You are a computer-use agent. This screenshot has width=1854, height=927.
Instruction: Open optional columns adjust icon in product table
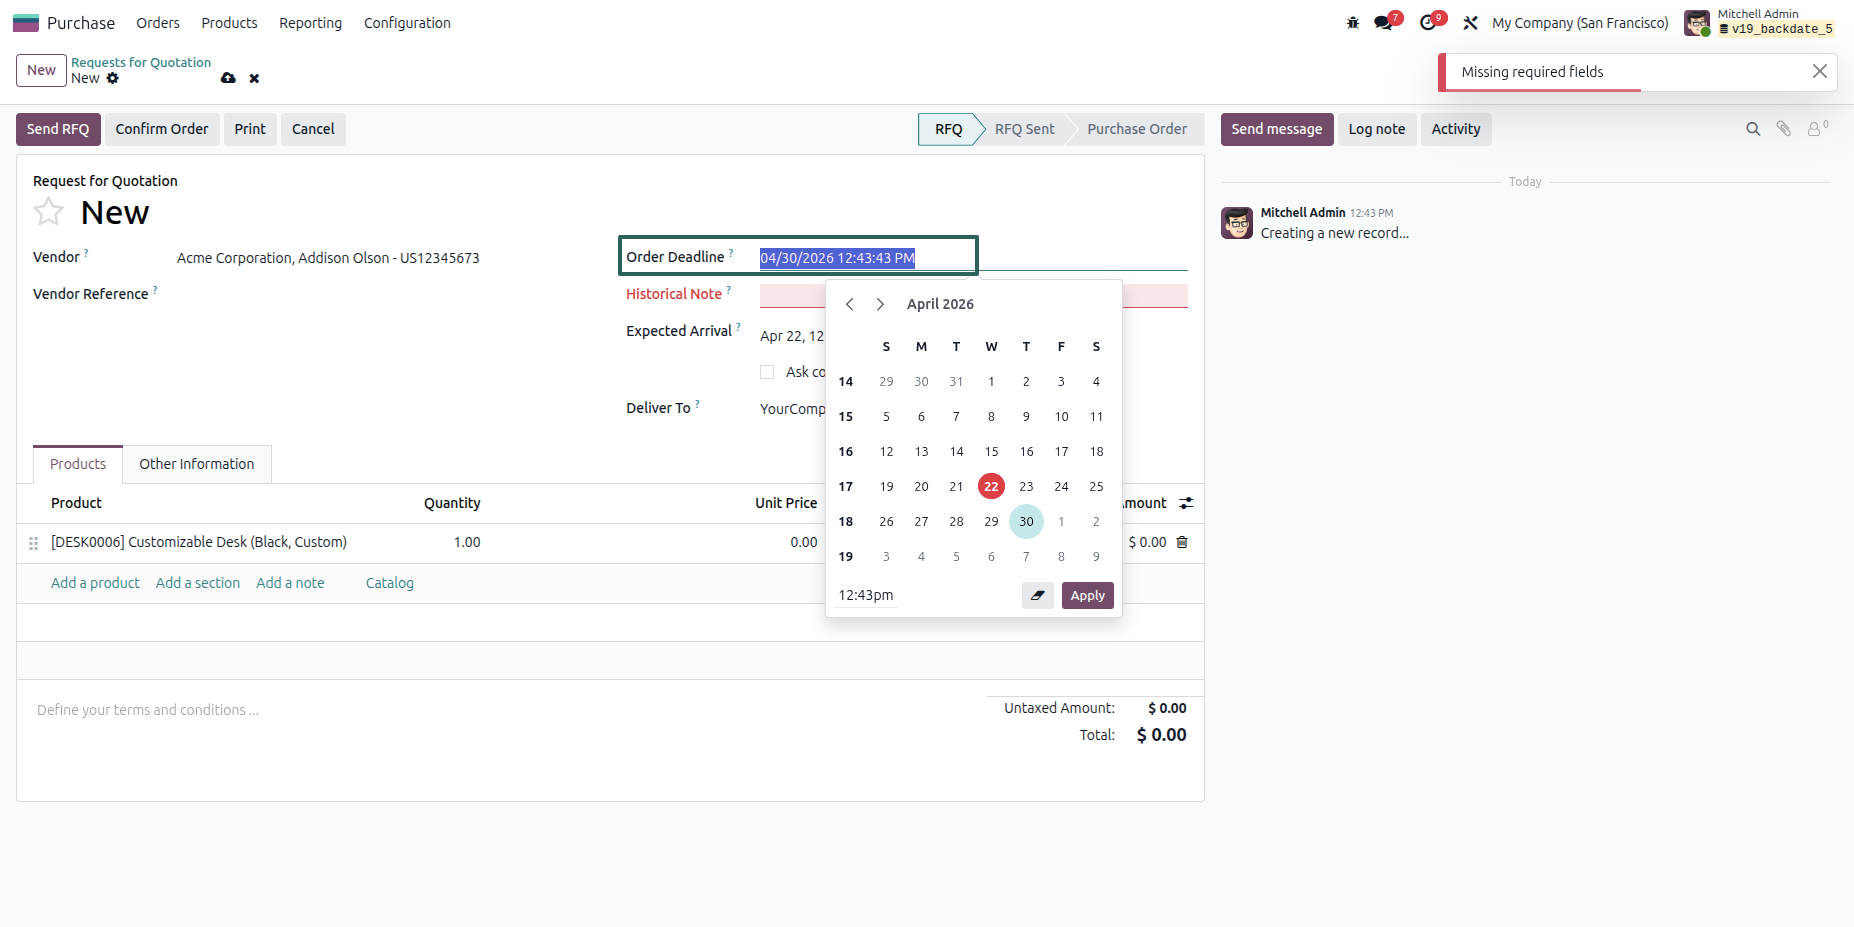pyautogui.click(x=1186, y=503)
